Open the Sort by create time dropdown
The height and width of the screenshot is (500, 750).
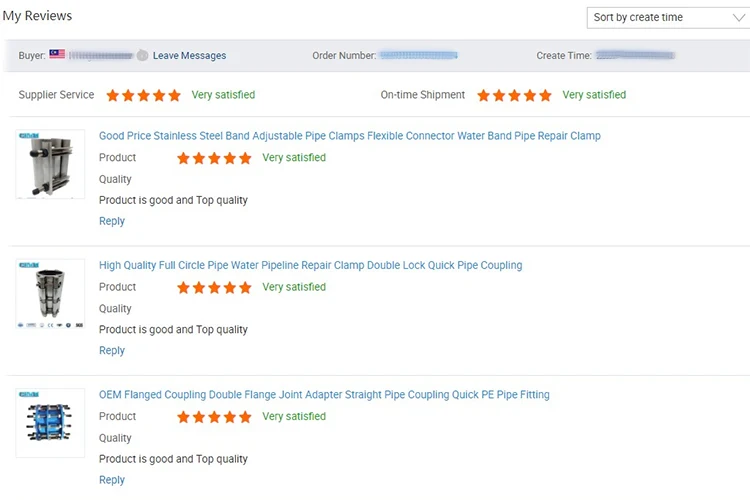tap(665, 18)
